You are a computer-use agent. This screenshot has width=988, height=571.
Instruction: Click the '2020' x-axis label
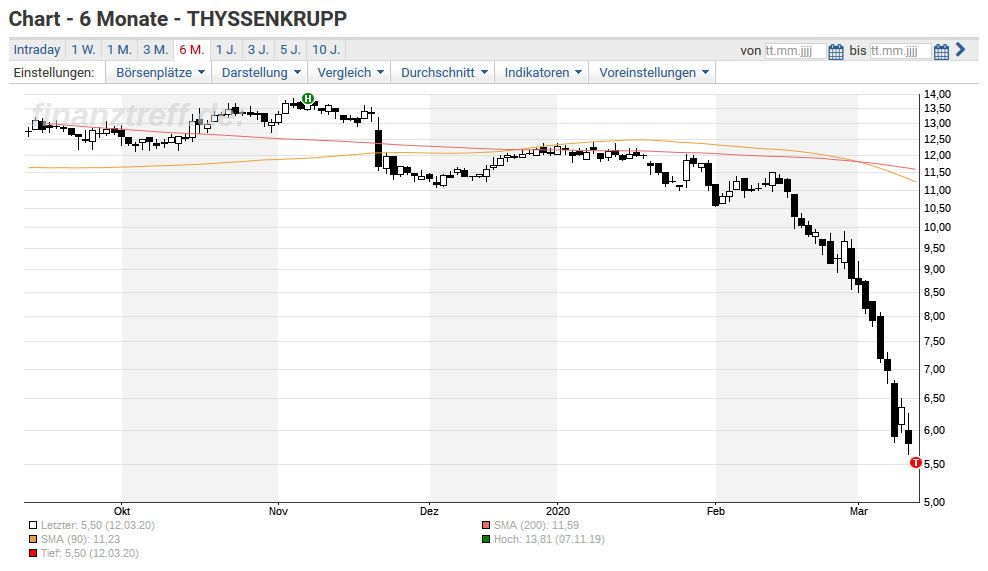[x=558, y=511]
